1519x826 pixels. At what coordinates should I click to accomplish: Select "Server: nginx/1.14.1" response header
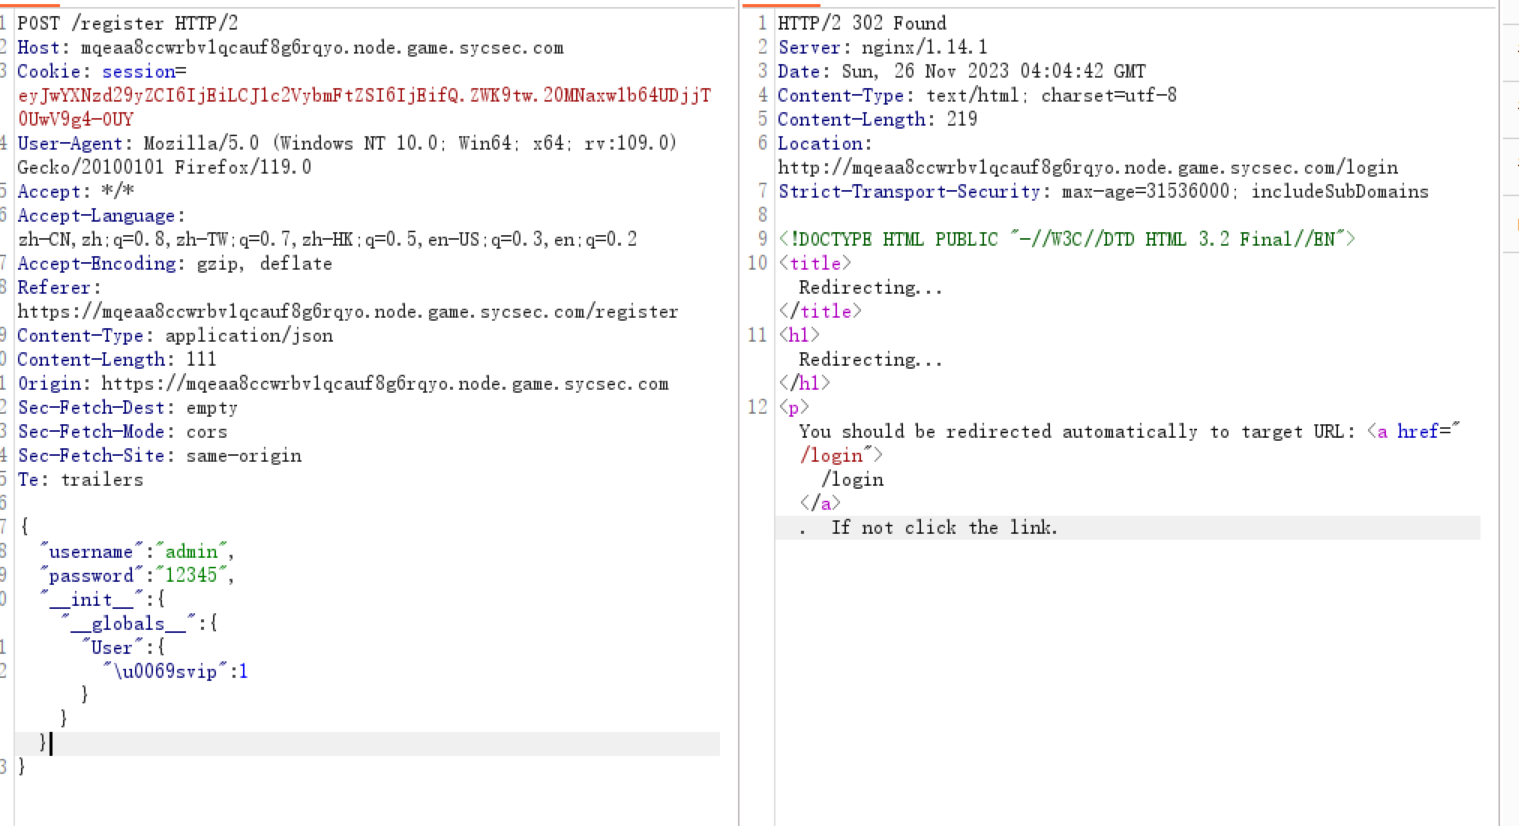tap(883, 47)
